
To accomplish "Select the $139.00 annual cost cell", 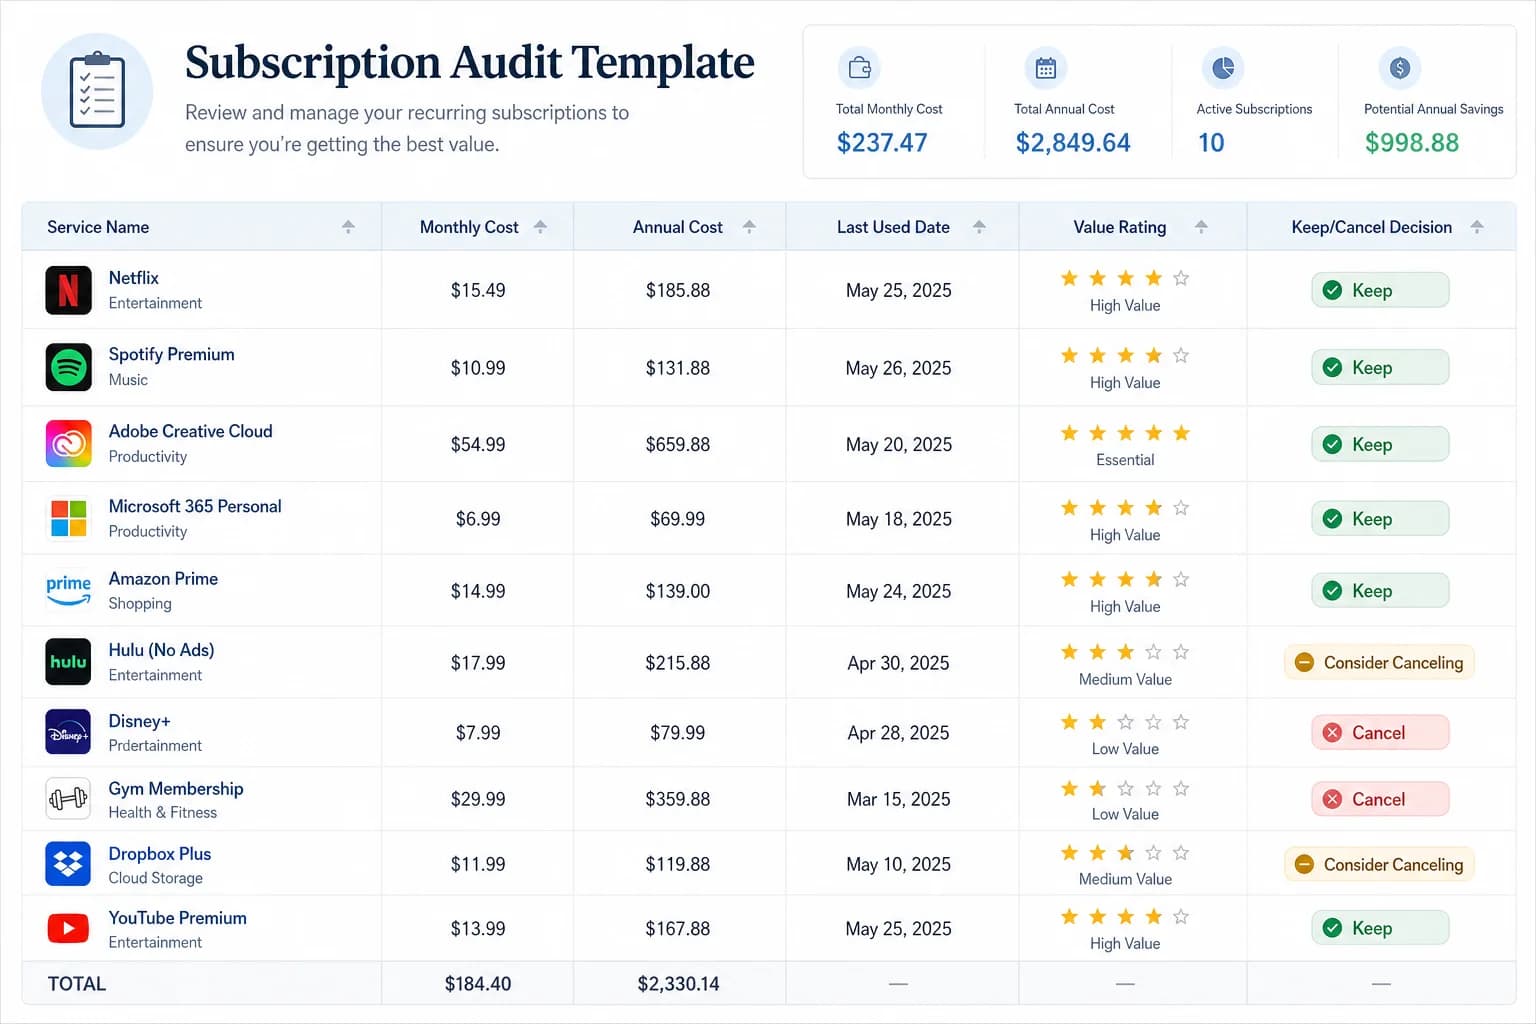I will tap(678, 591).
